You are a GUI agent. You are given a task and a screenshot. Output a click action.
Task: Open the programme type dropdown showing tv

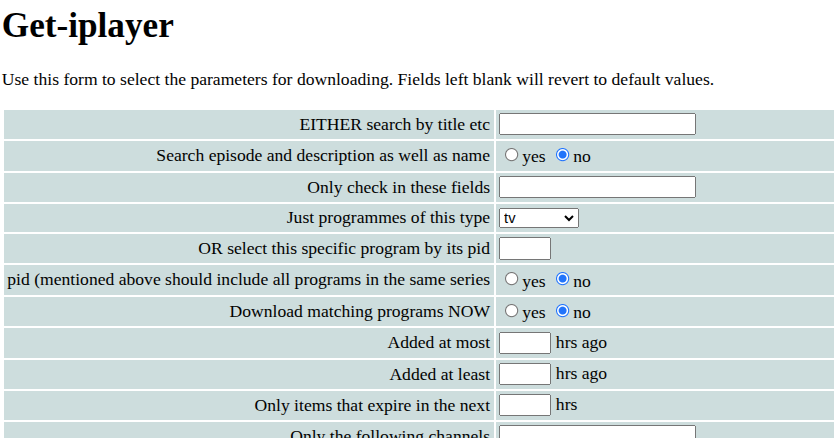click(x=539, y=218)
